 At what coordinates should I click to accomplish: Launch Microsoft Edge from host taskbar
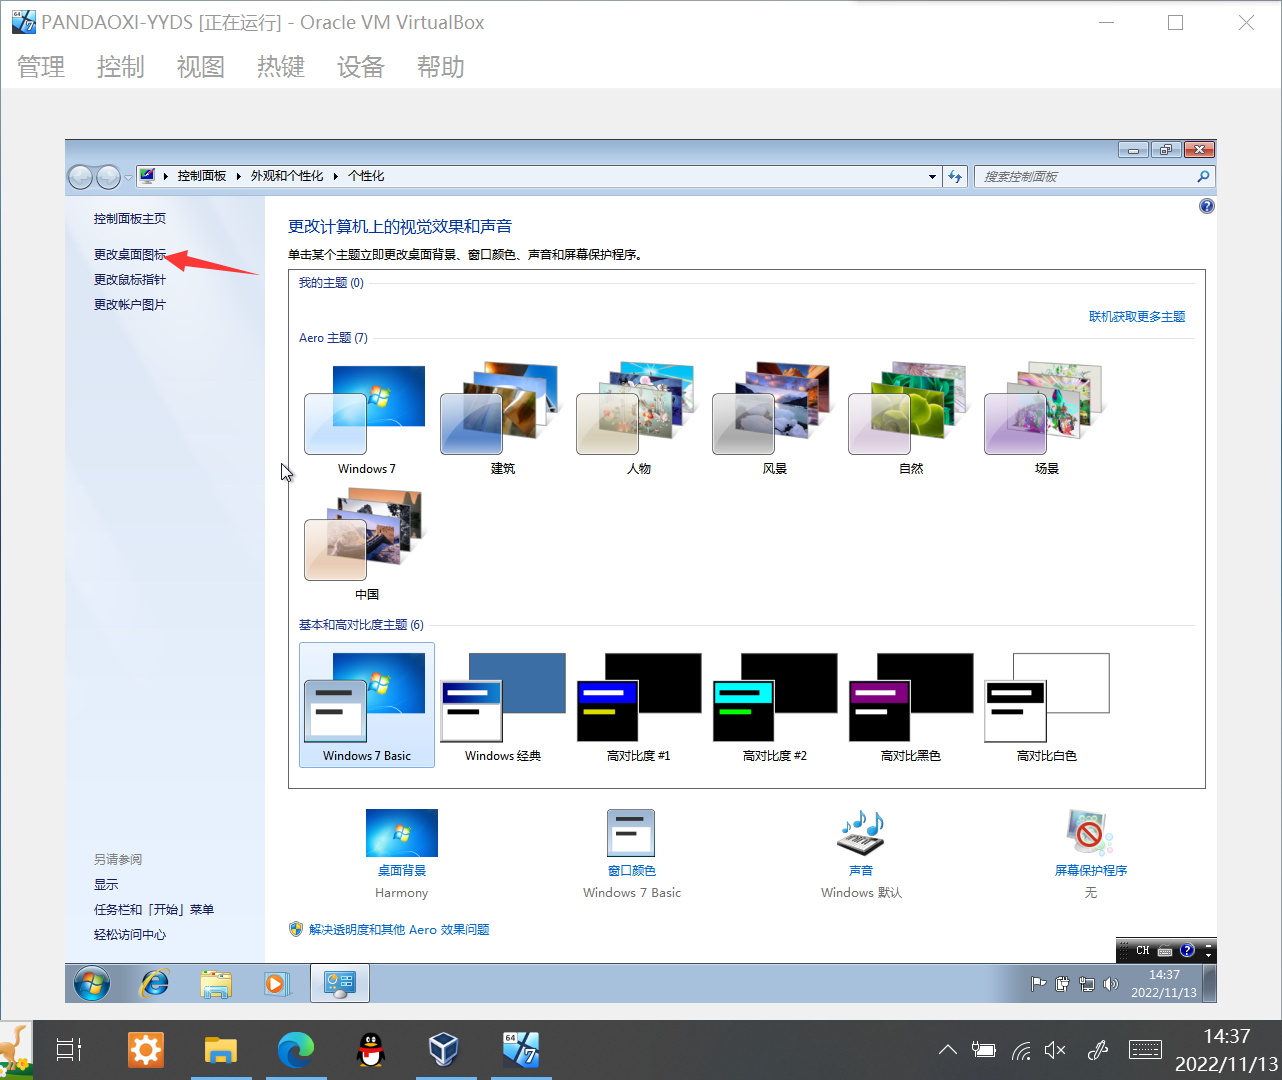click(x=295, y=1050)
